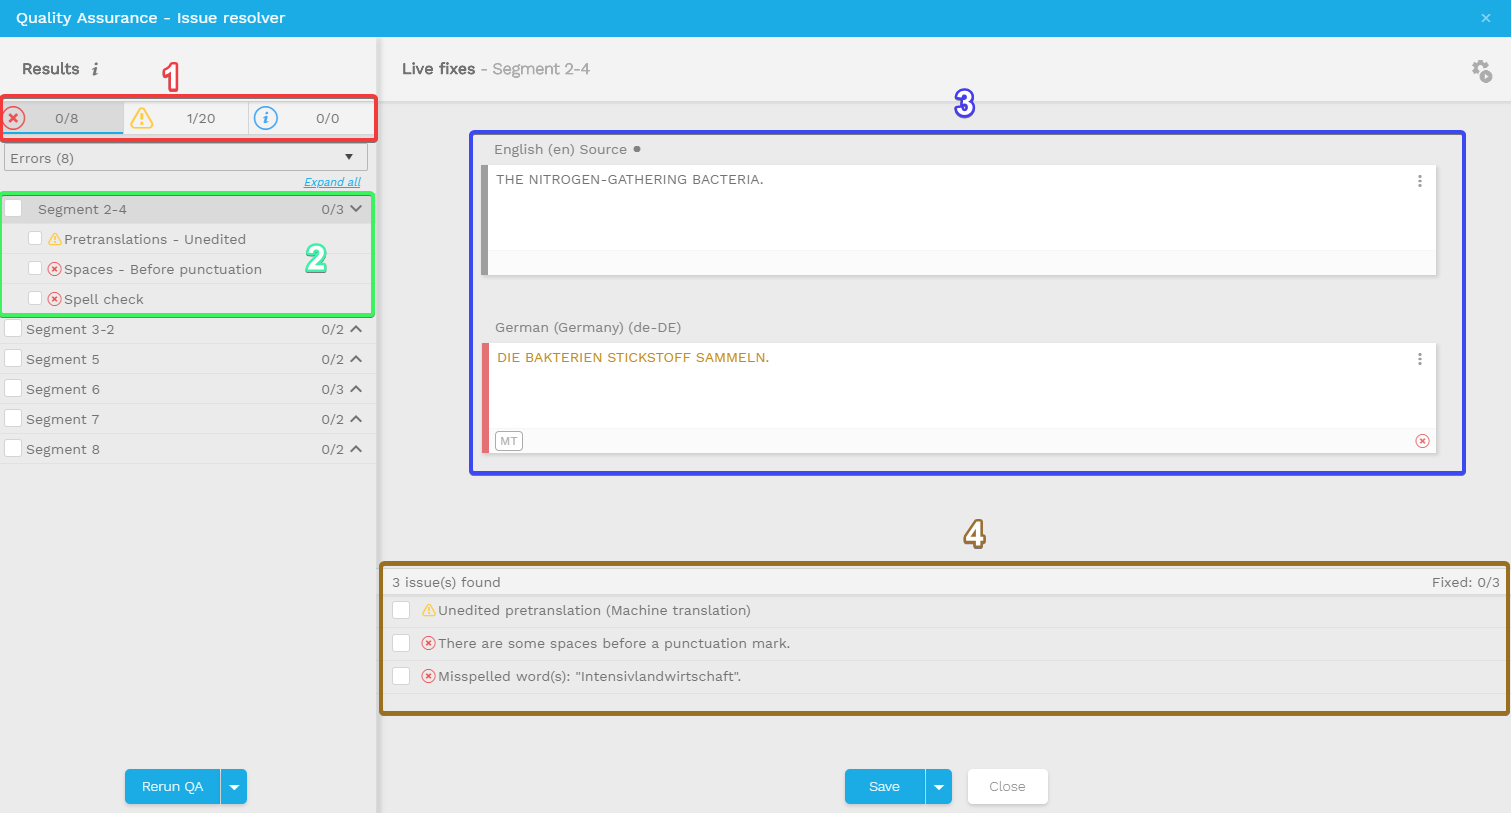Expand the Segment 6 issue list
This screenshot has width=1511, height=813.
[x=356, y=389]
